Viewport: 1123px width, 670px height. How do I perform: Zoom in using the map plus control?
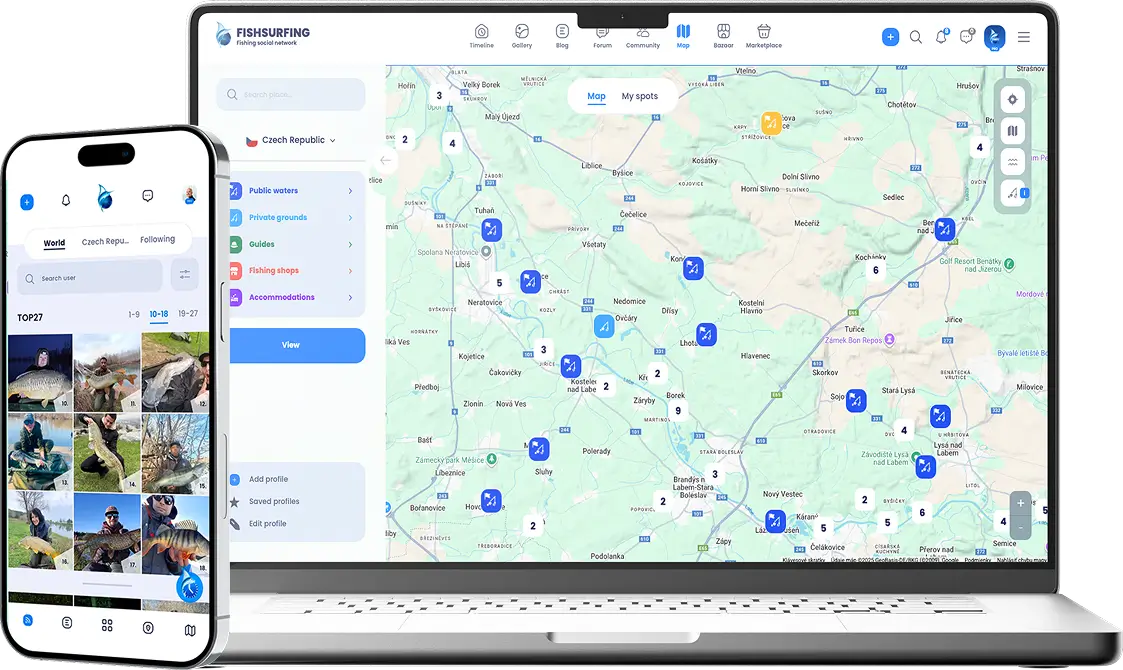1020,503
